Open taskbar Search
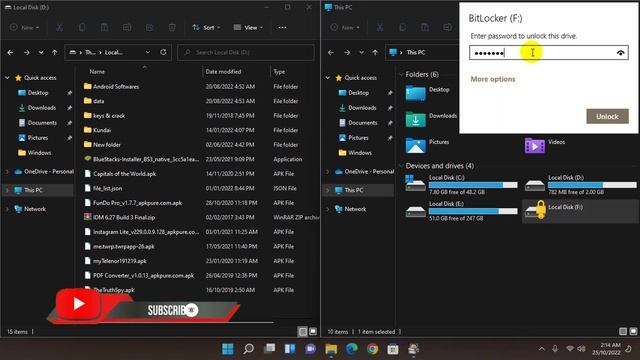 pyautogui.click(x=249, y=349)
